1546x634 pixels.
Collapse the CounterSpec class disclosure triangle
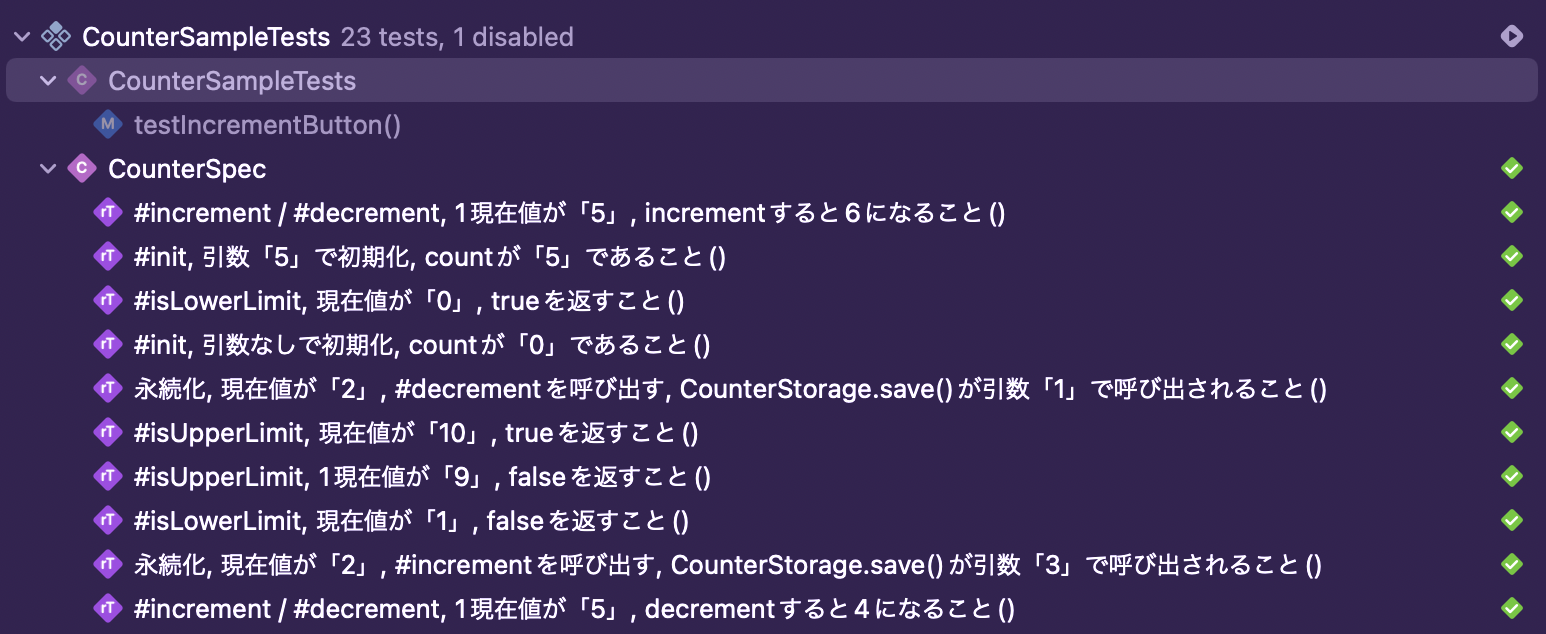(x=47, y=168)
